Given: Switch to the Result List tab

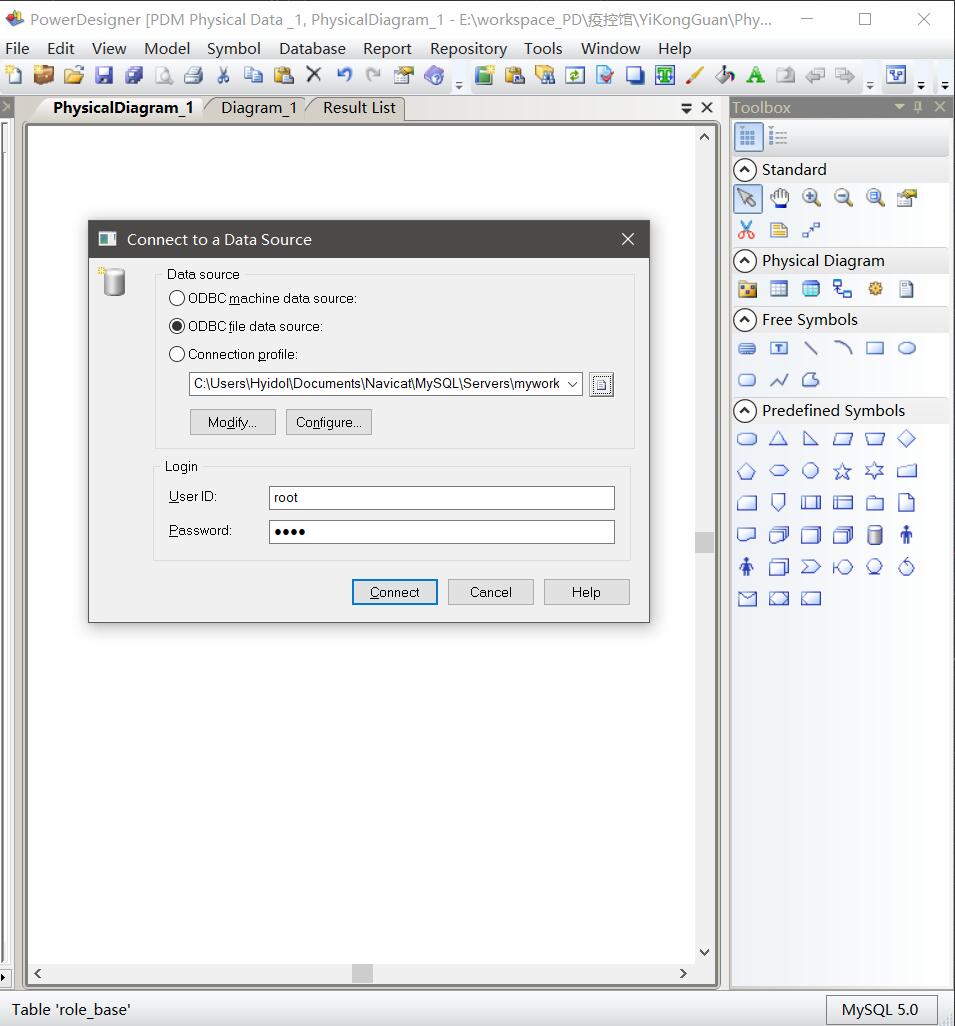Looking at the screenshot, I should [x=359, y=108].
